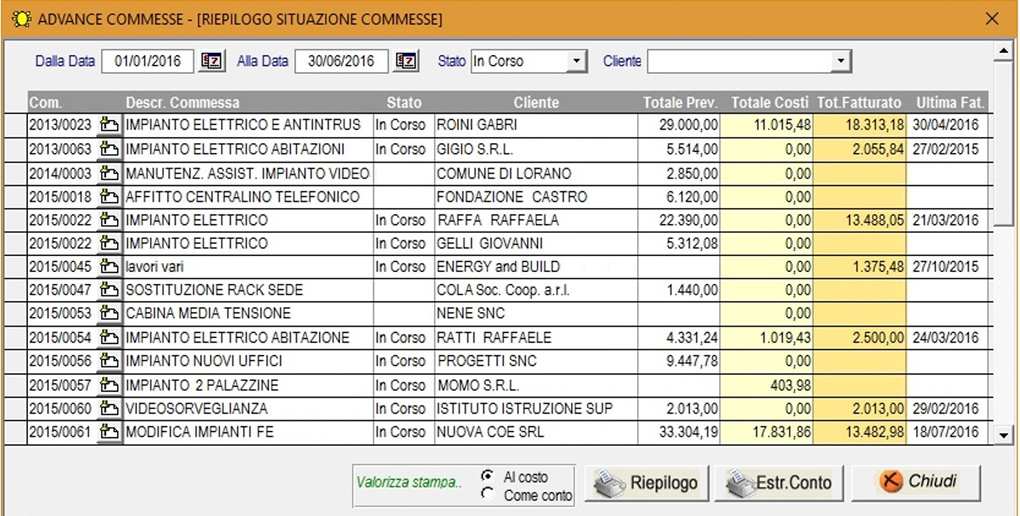Click client cell GIGIO S.R.L.
This screenshot has width=1020, height=516.
536,150
